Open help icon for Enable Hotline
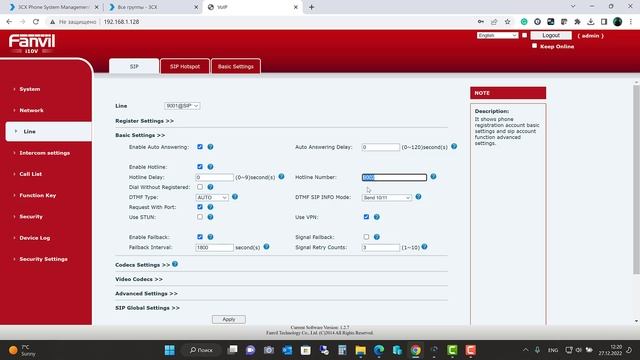The image size is (640, 360). point(210,167)
